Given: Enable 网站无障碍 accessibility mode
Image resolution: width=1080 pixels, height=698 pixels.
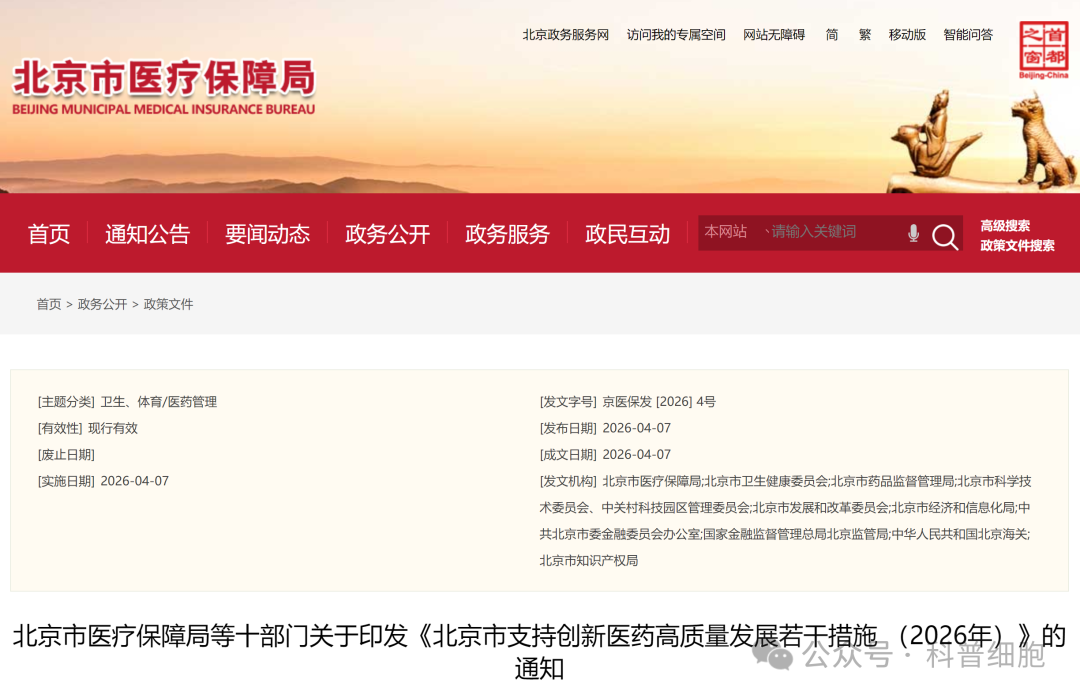Looking at the screenshot, I should pos(774,35).
